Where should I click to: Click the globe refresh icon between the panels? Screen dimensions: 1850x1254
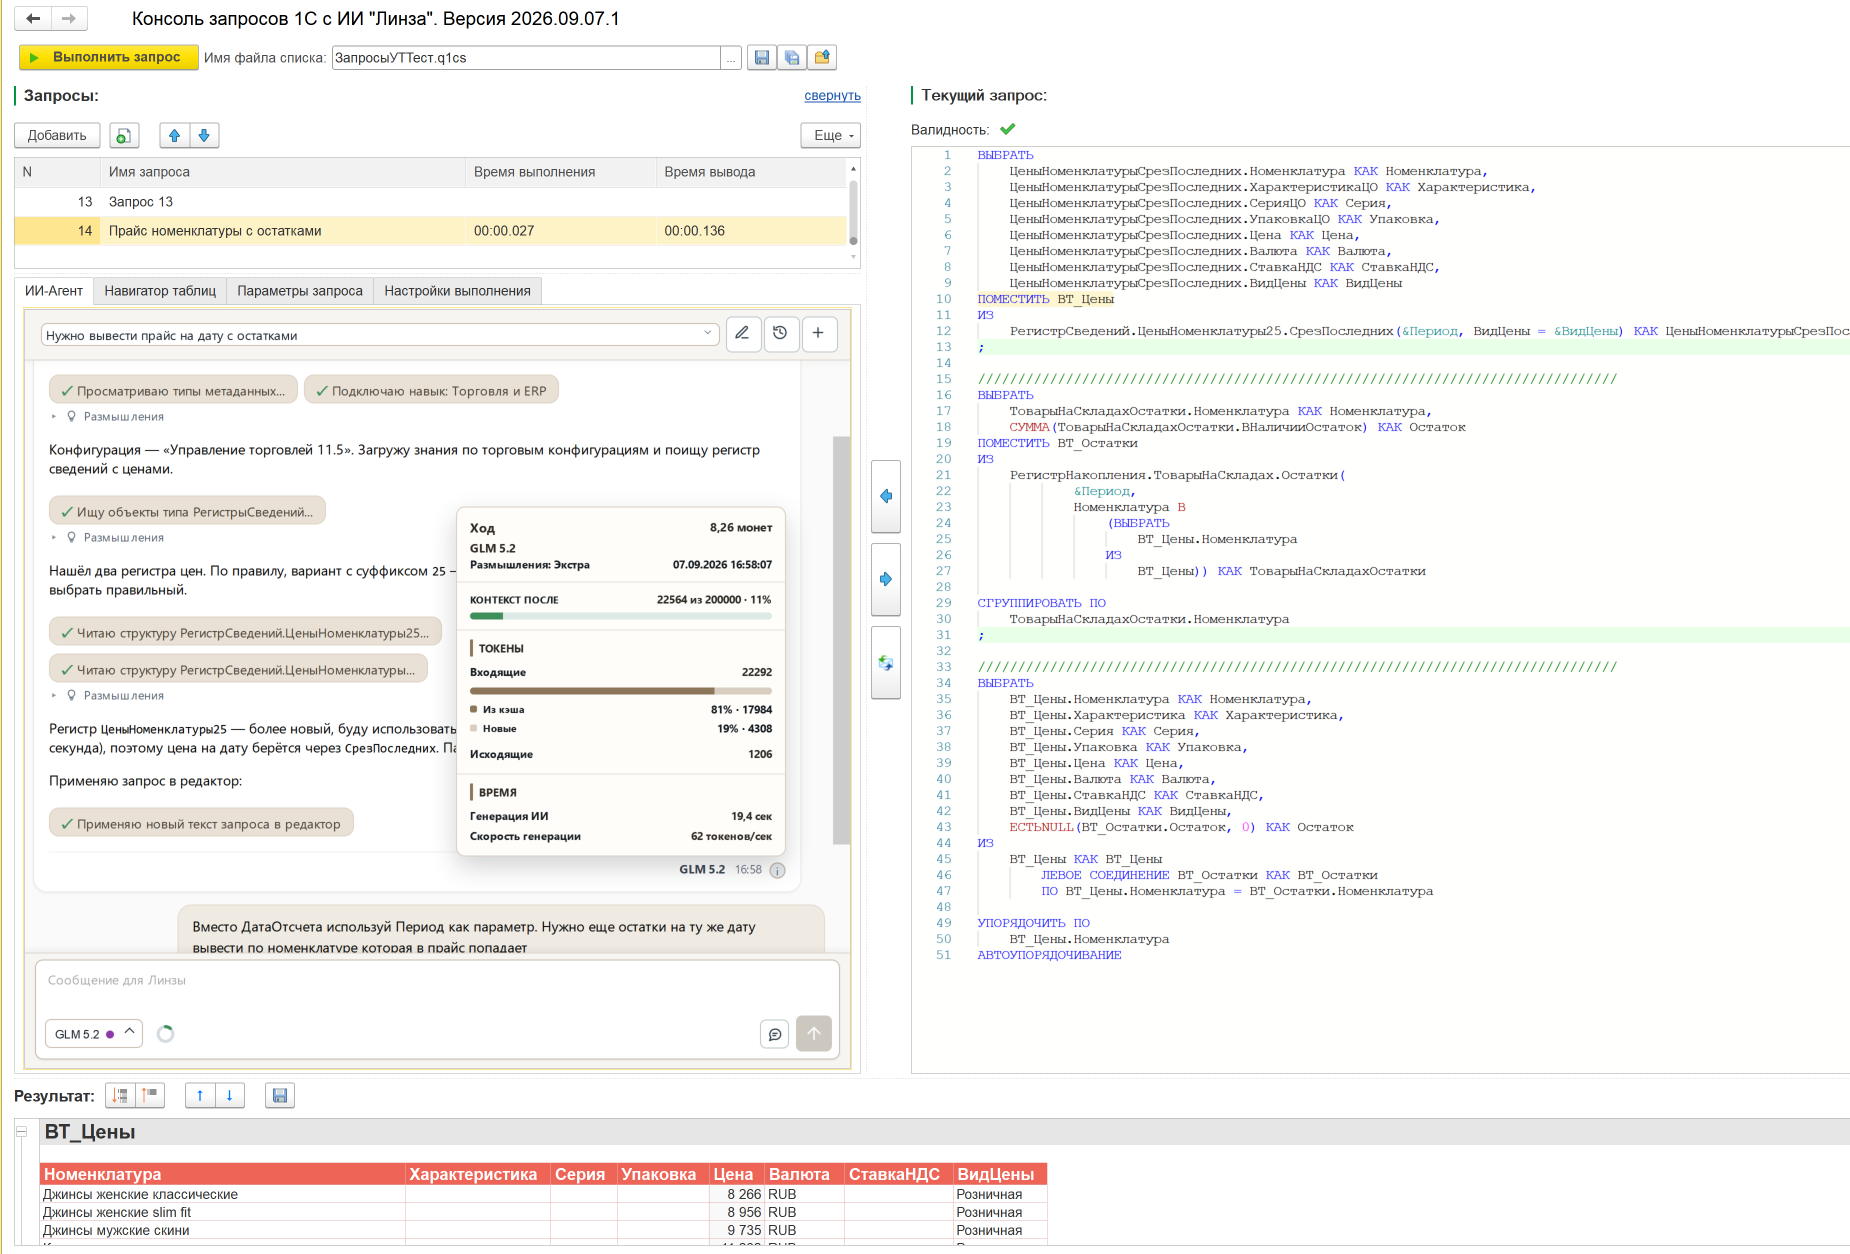[886, 662]
